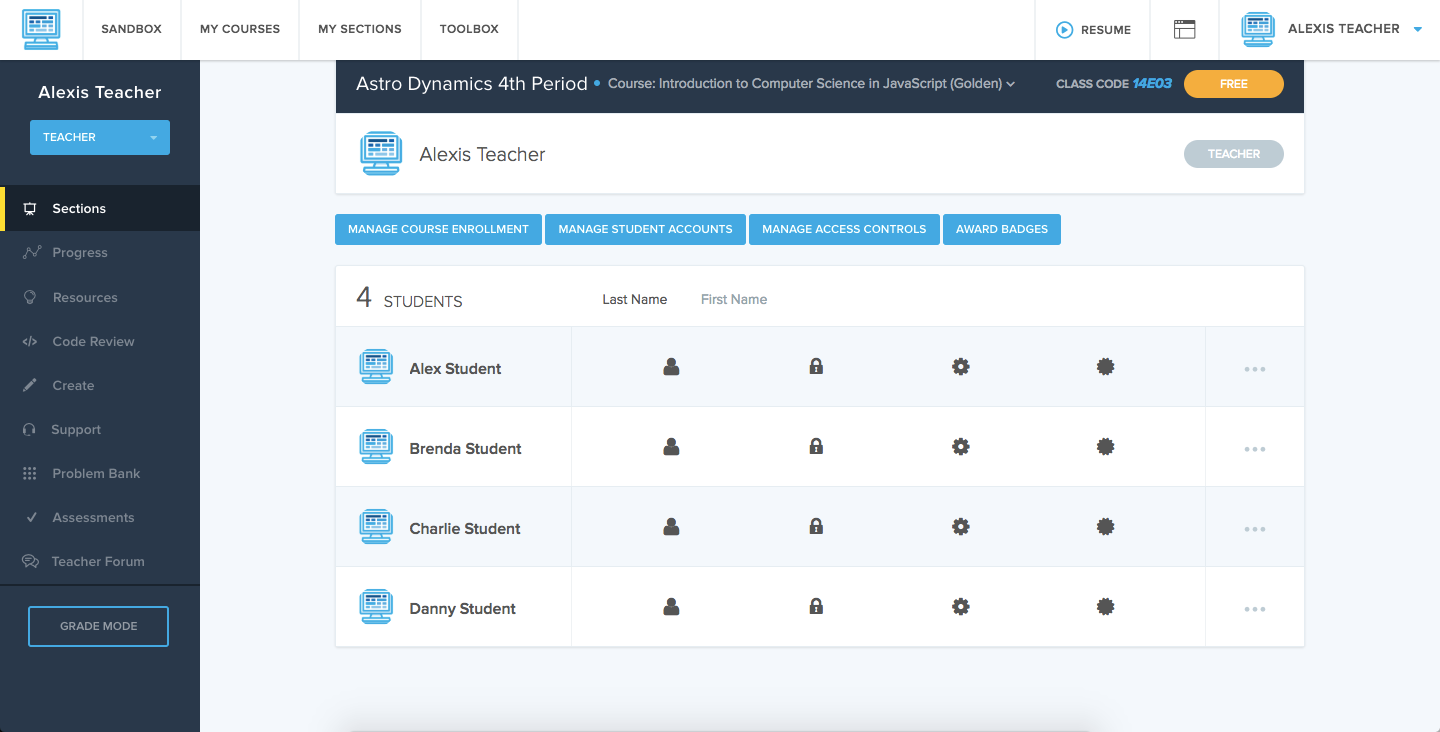
Task: Click the CodeHS logo in the top left
Action: pos(41,29)
